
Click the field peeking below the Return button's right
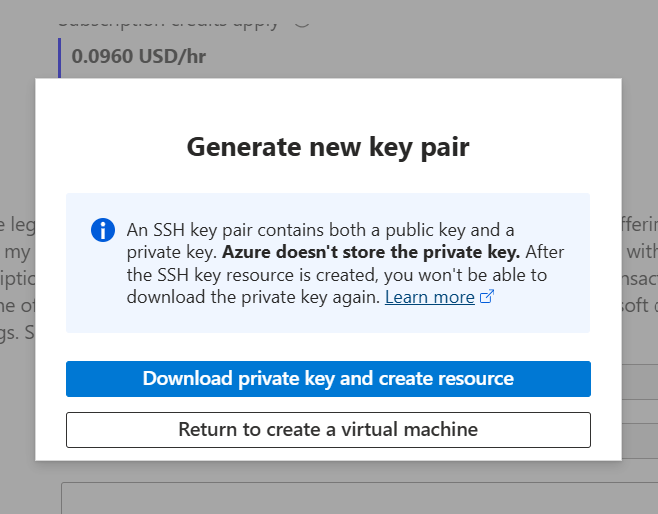(x=639, y=439)
